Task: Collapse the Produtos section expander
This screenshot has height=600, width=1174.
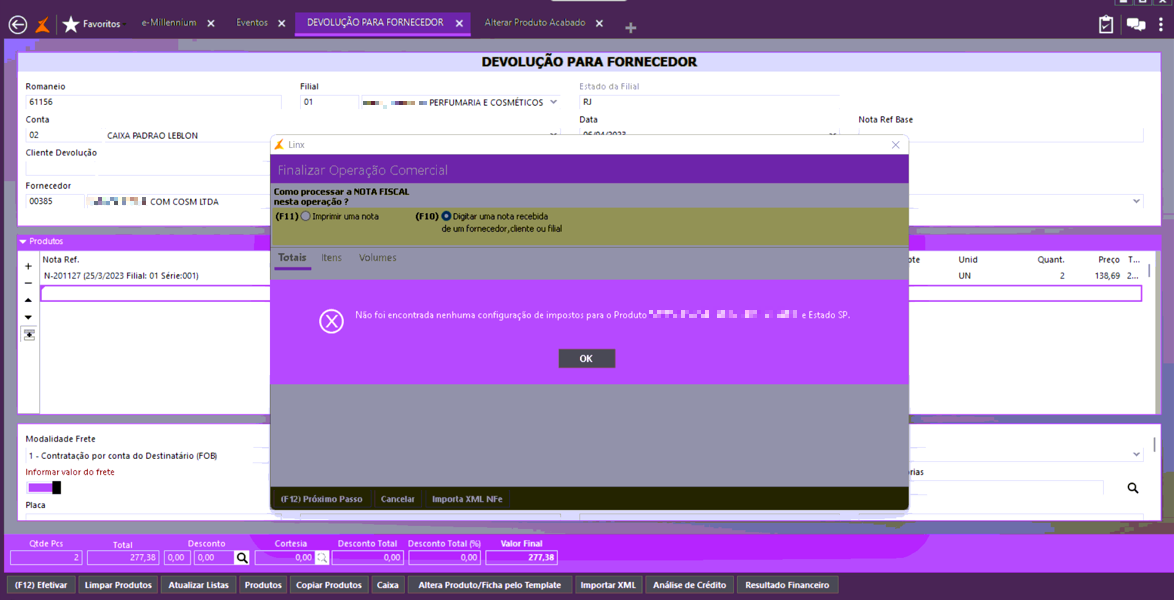Action: point(23,242)
